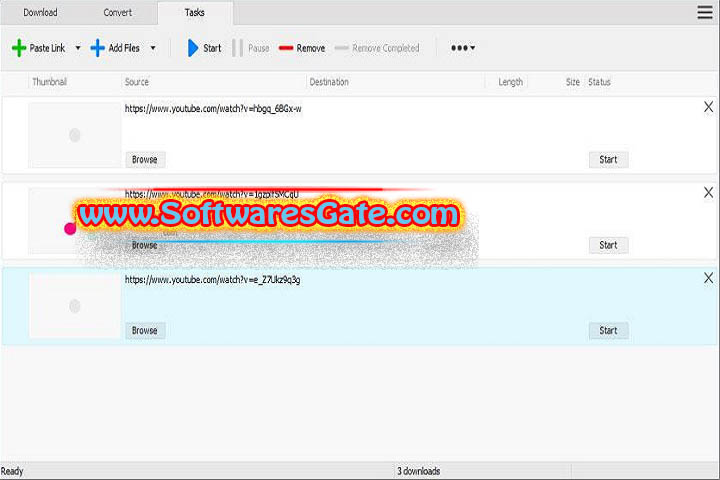Select the hbgq_68Gx-w YouTube URL text
Screen dimensions: 720x480
coord(213,109)
